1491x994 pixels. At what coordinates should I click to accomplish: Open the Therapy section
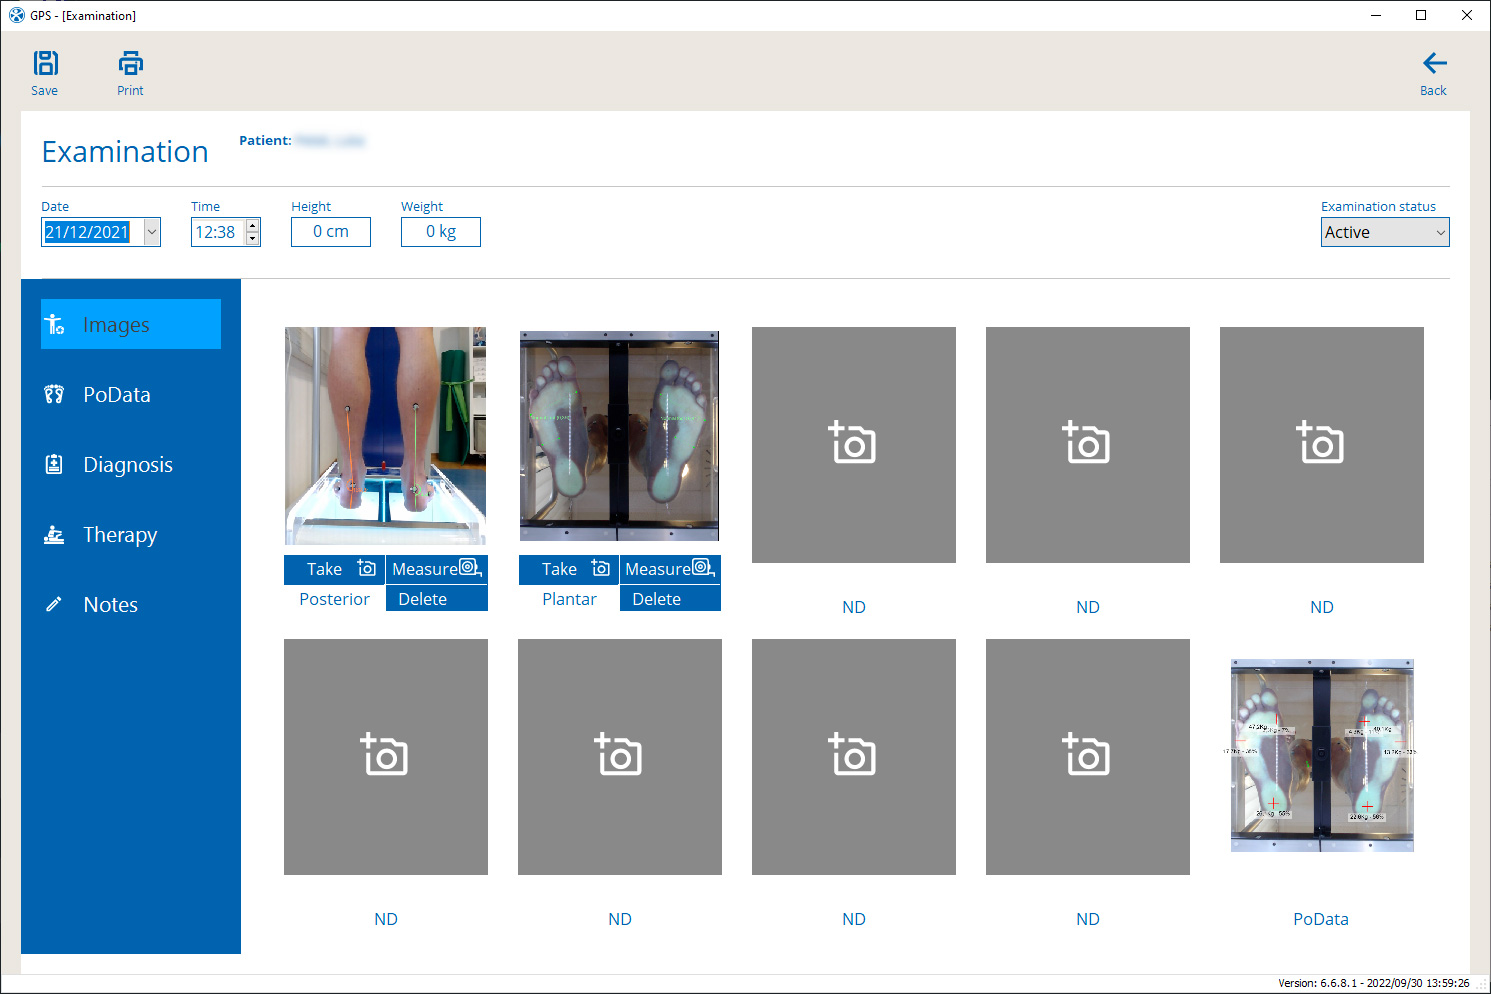120,535
